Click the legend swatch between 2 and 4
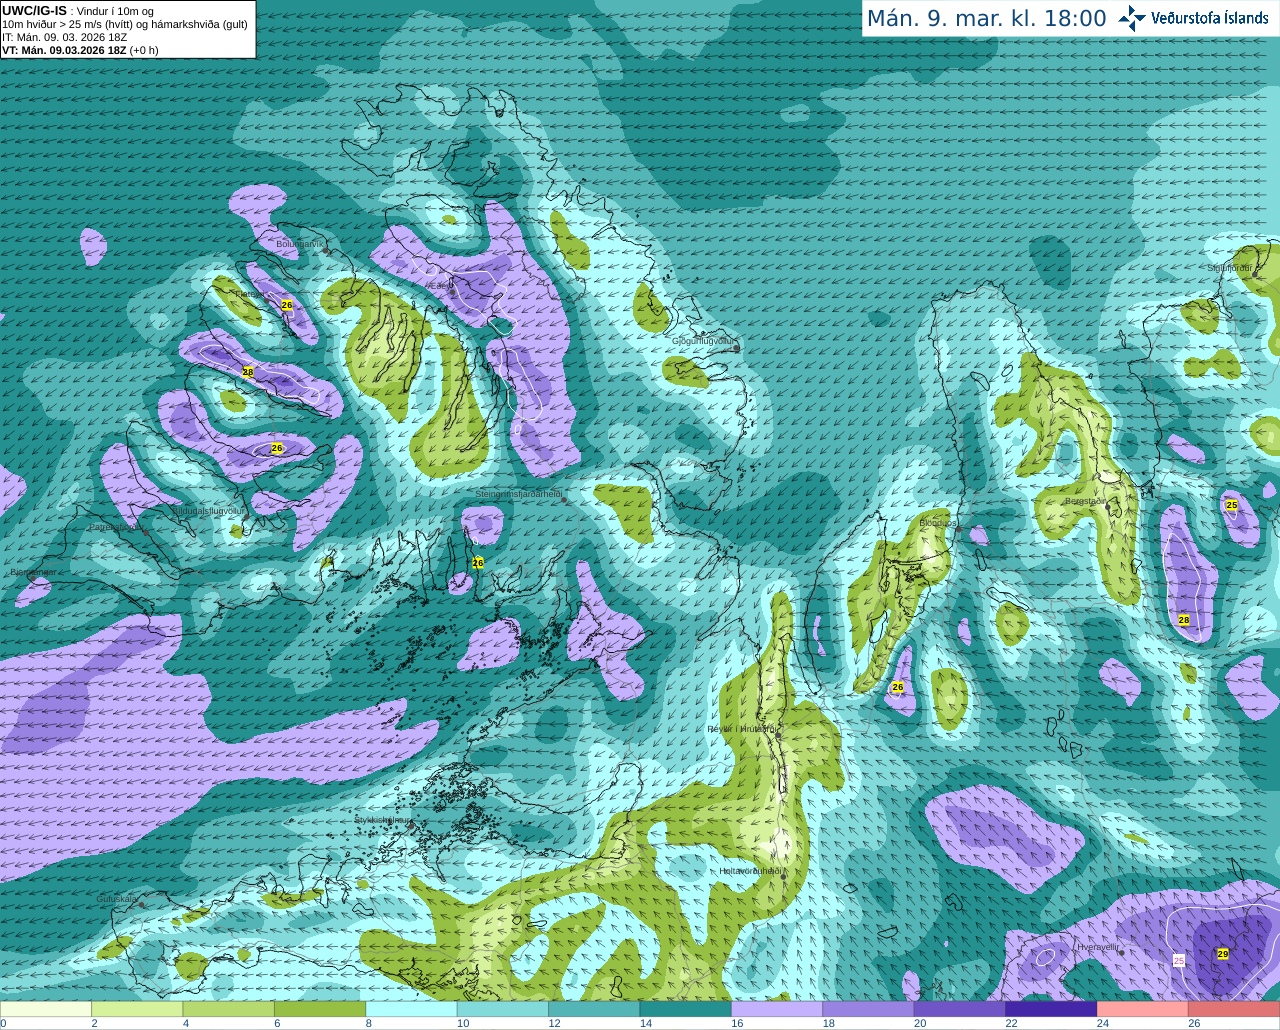This screenshot has height=1030, width=1280. pyautogui.click(x=137, y=1009)
